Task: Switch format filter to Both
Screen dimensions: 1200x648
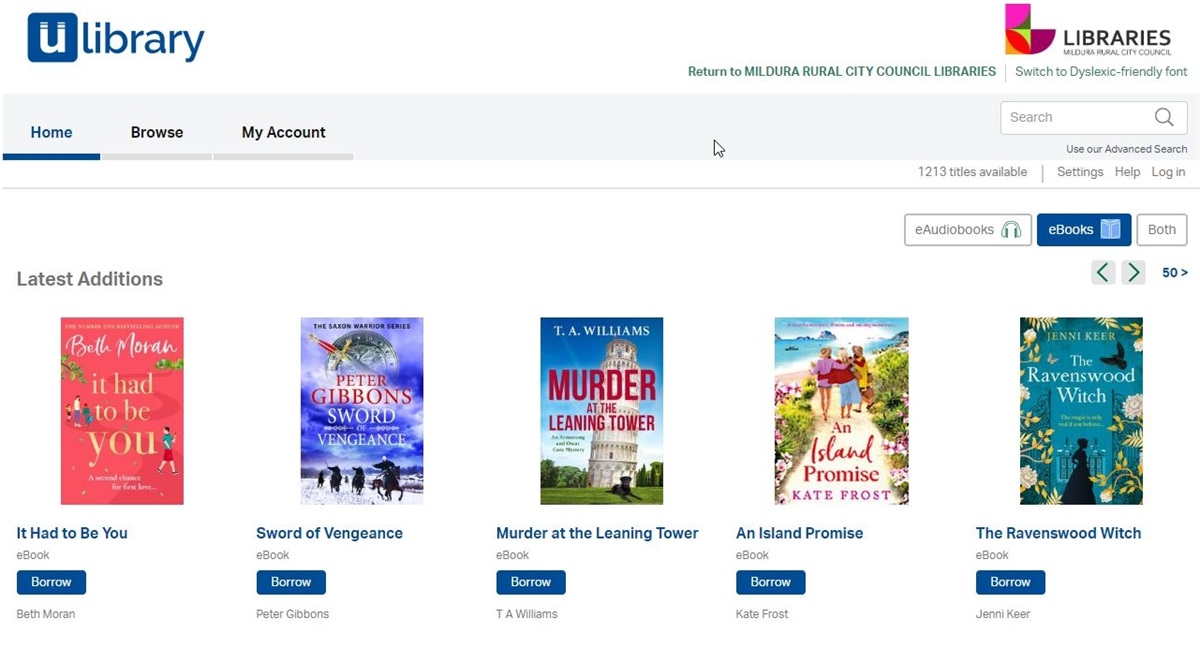Action: pyautogui.click(x=1161, y=229)
